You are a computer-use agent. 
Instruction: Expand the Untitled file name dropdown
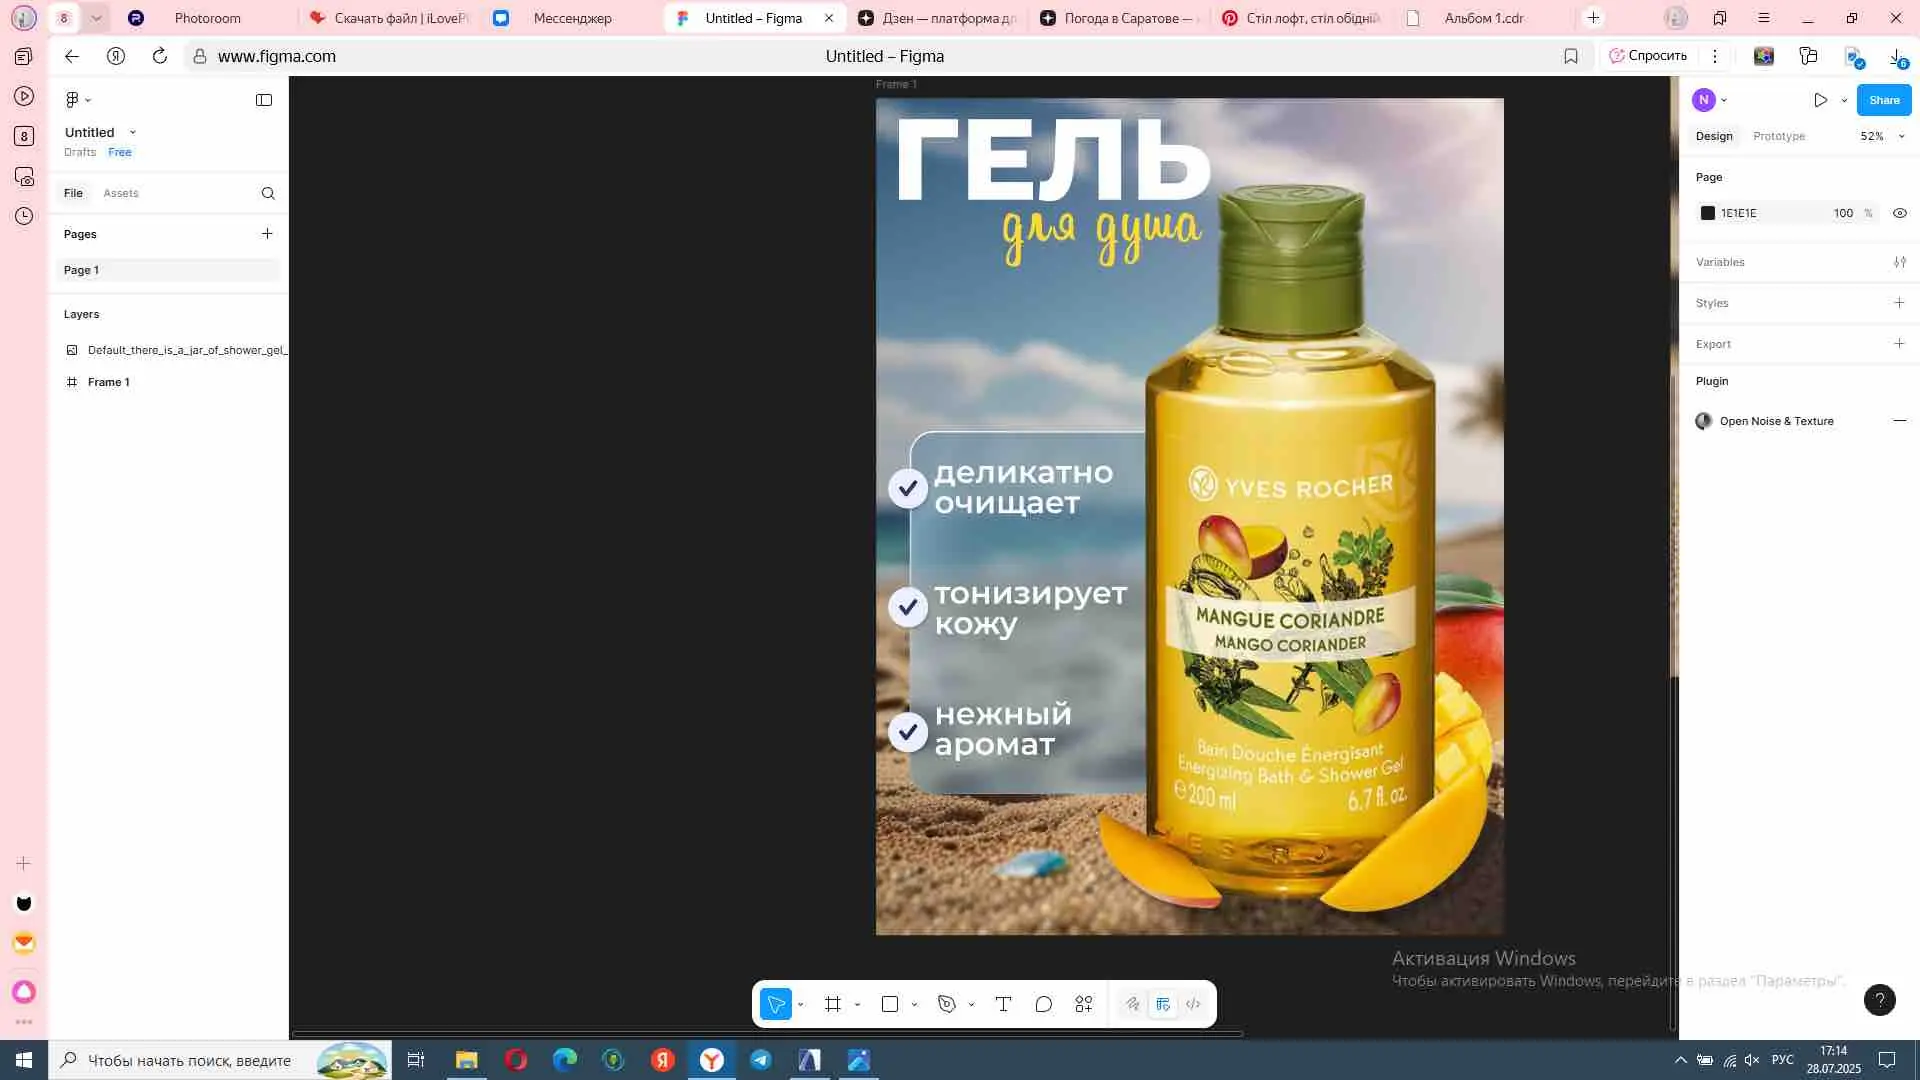tap(133, 132)
